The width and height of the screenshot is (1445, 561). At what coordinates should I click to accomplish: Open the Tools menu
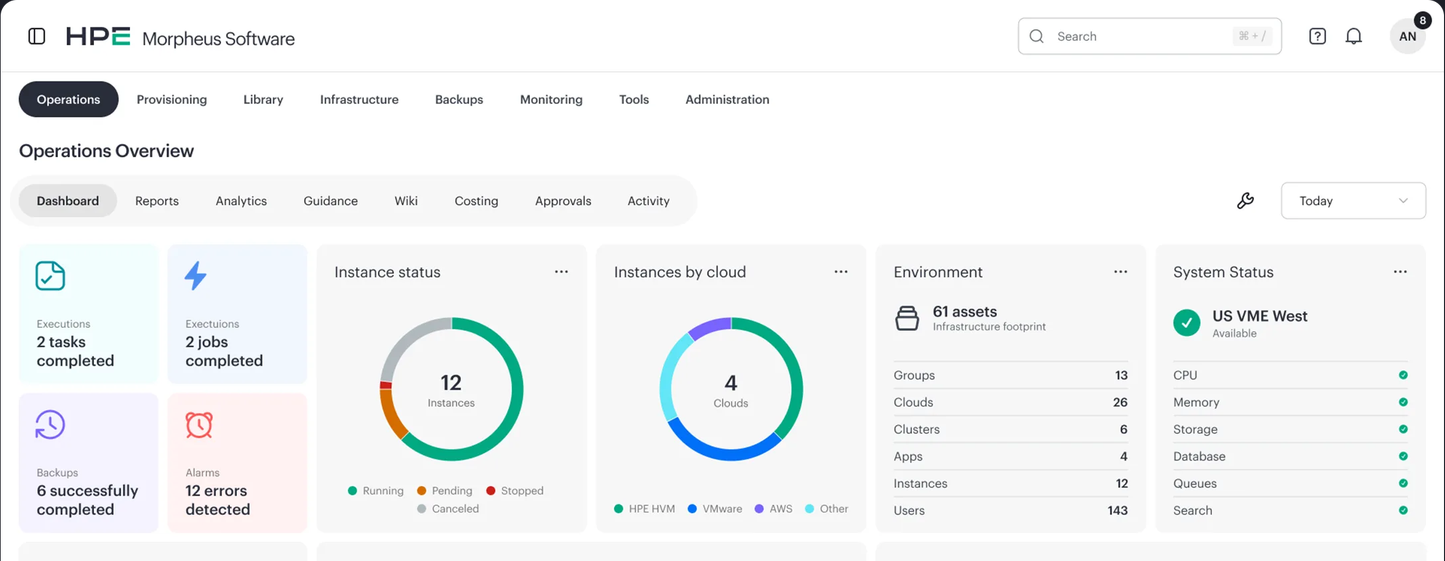tap(634, 99)
